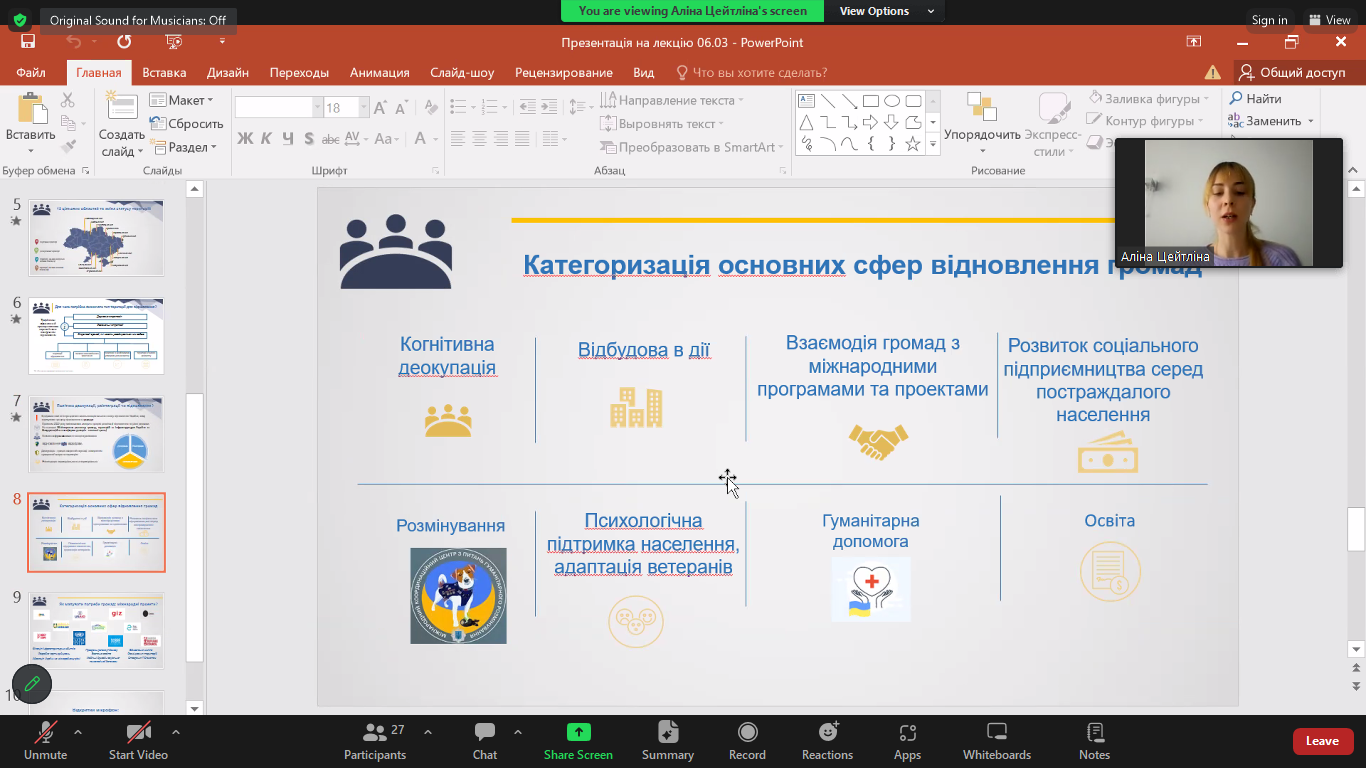Click the AI Summary icon
Image resolution: width=1366 pixels, height=768 pixels.
tap(668, 733)
